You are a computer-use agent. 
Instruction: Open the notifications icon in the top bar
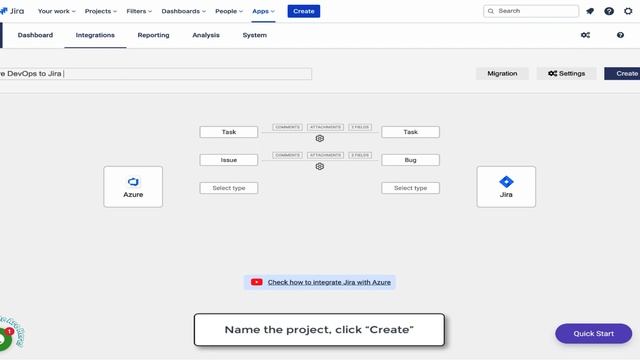tap(590, 11)
